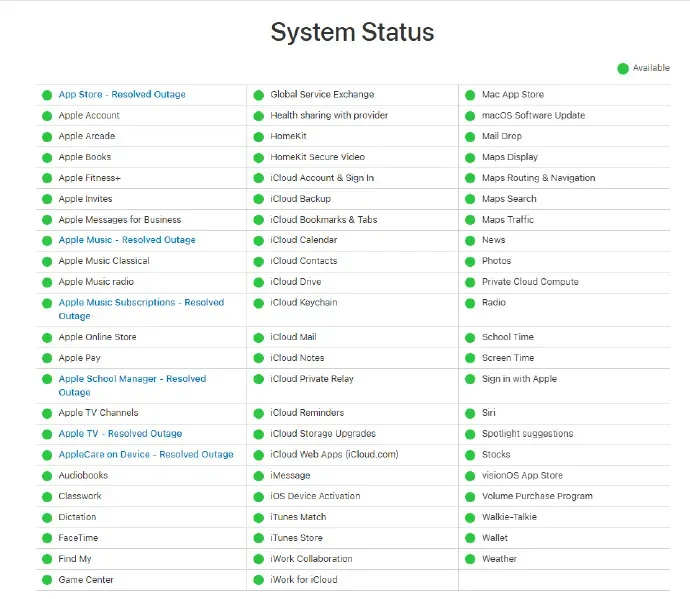
Task: Select the HomeKit Secure Video entry
Action: (x=317, y=157)
